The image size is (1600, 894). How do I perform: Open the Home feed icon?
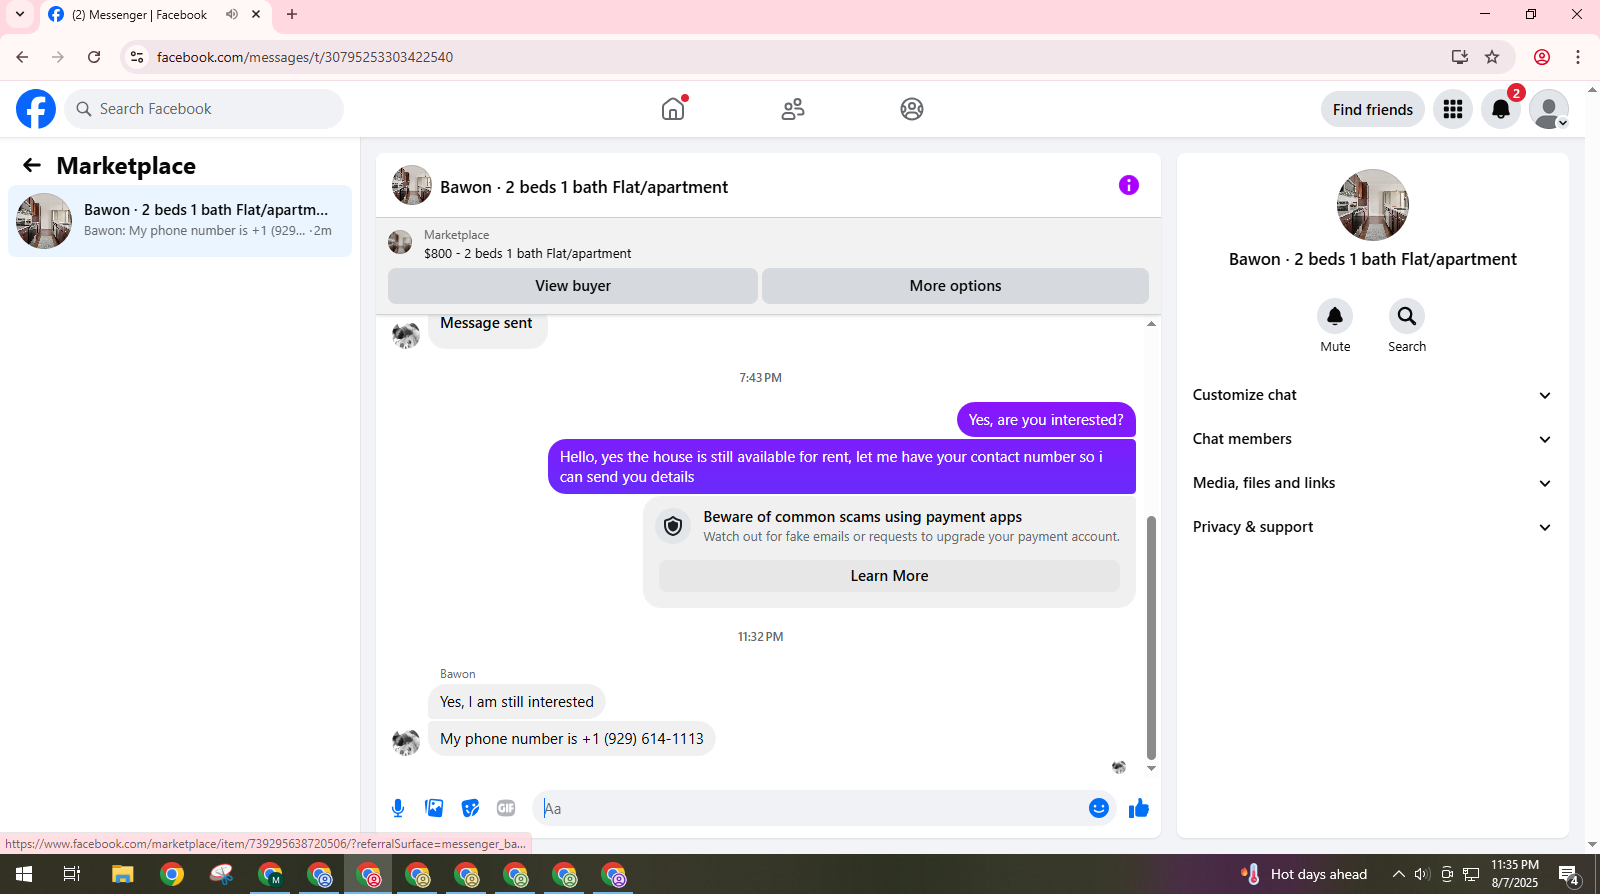[x=673, y=109]
